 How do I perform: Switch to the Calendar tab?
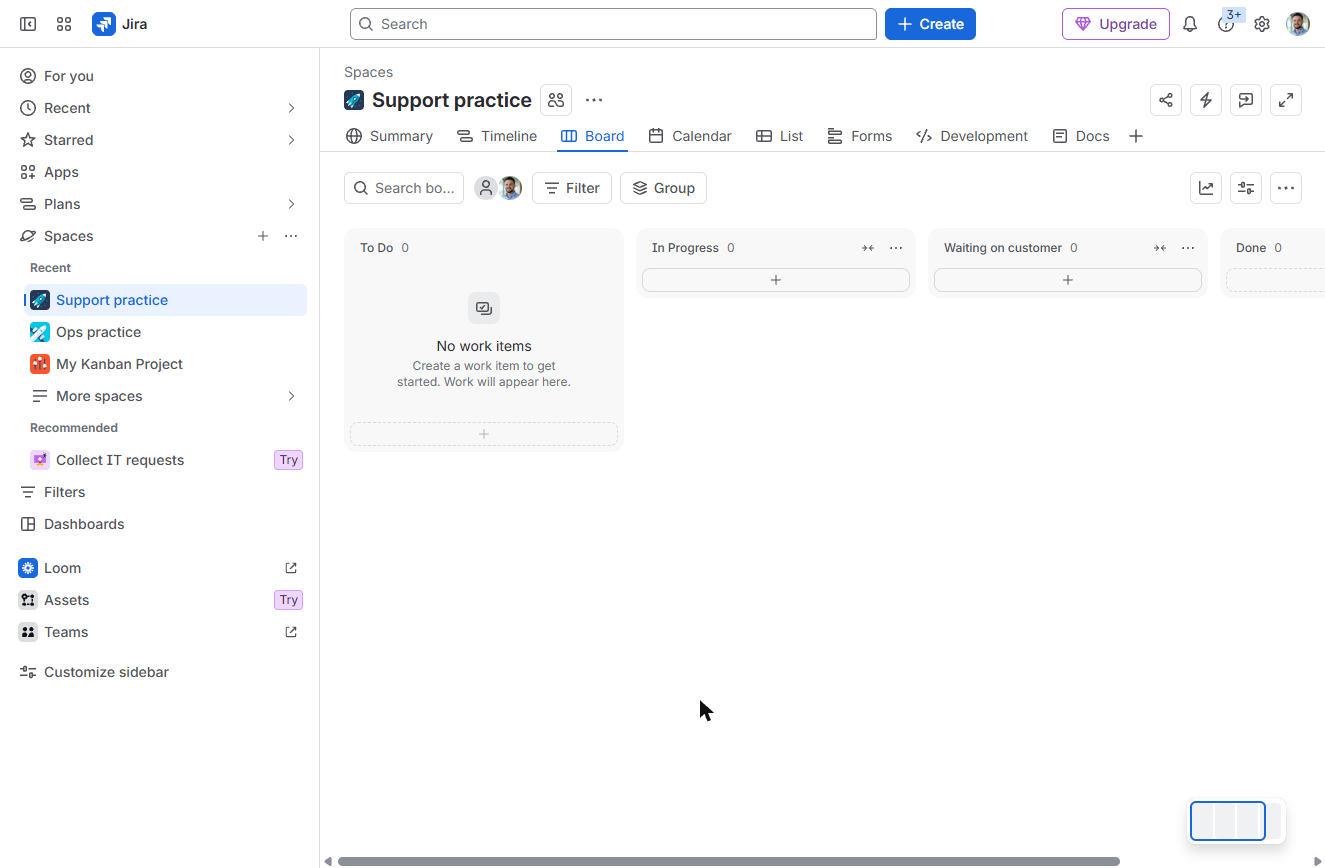click(690, 136)
